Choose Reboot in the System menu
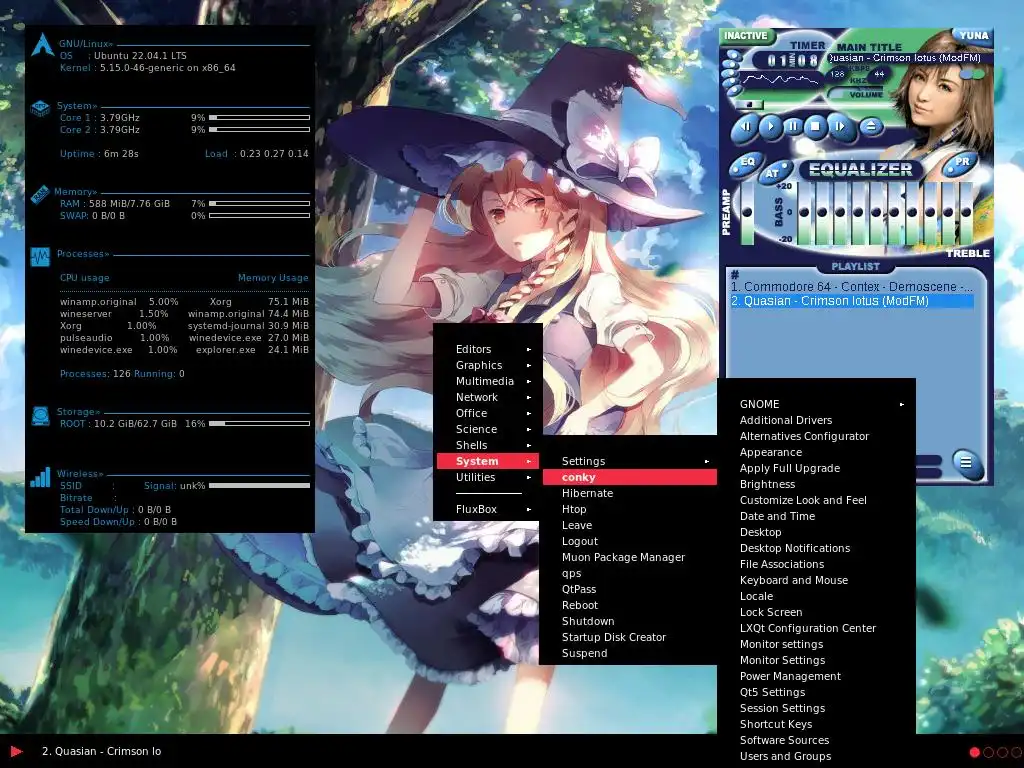The height and width of the screenshot is (768, 1024). 630,605
